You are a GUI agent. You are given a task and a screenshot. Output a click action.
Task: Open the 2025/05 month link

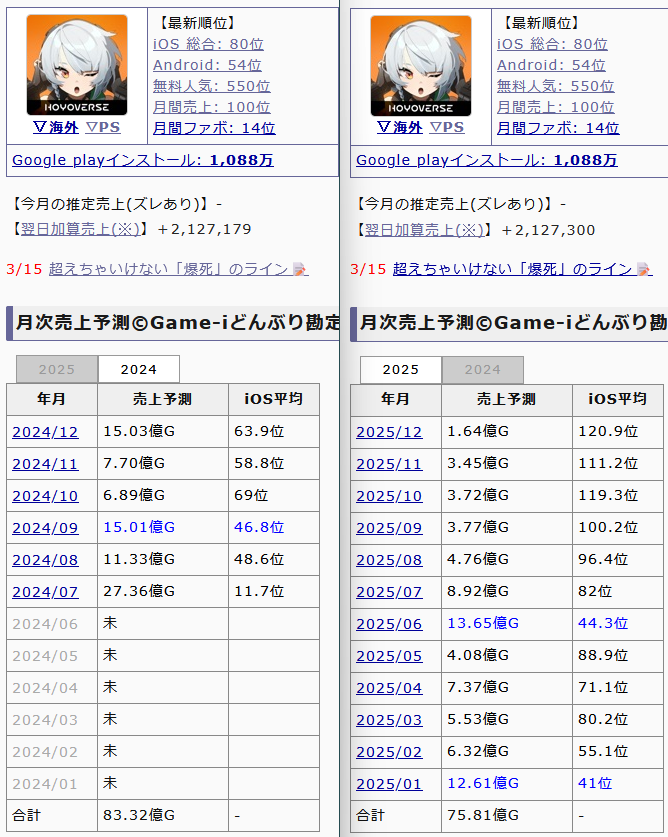coord(389,656)
